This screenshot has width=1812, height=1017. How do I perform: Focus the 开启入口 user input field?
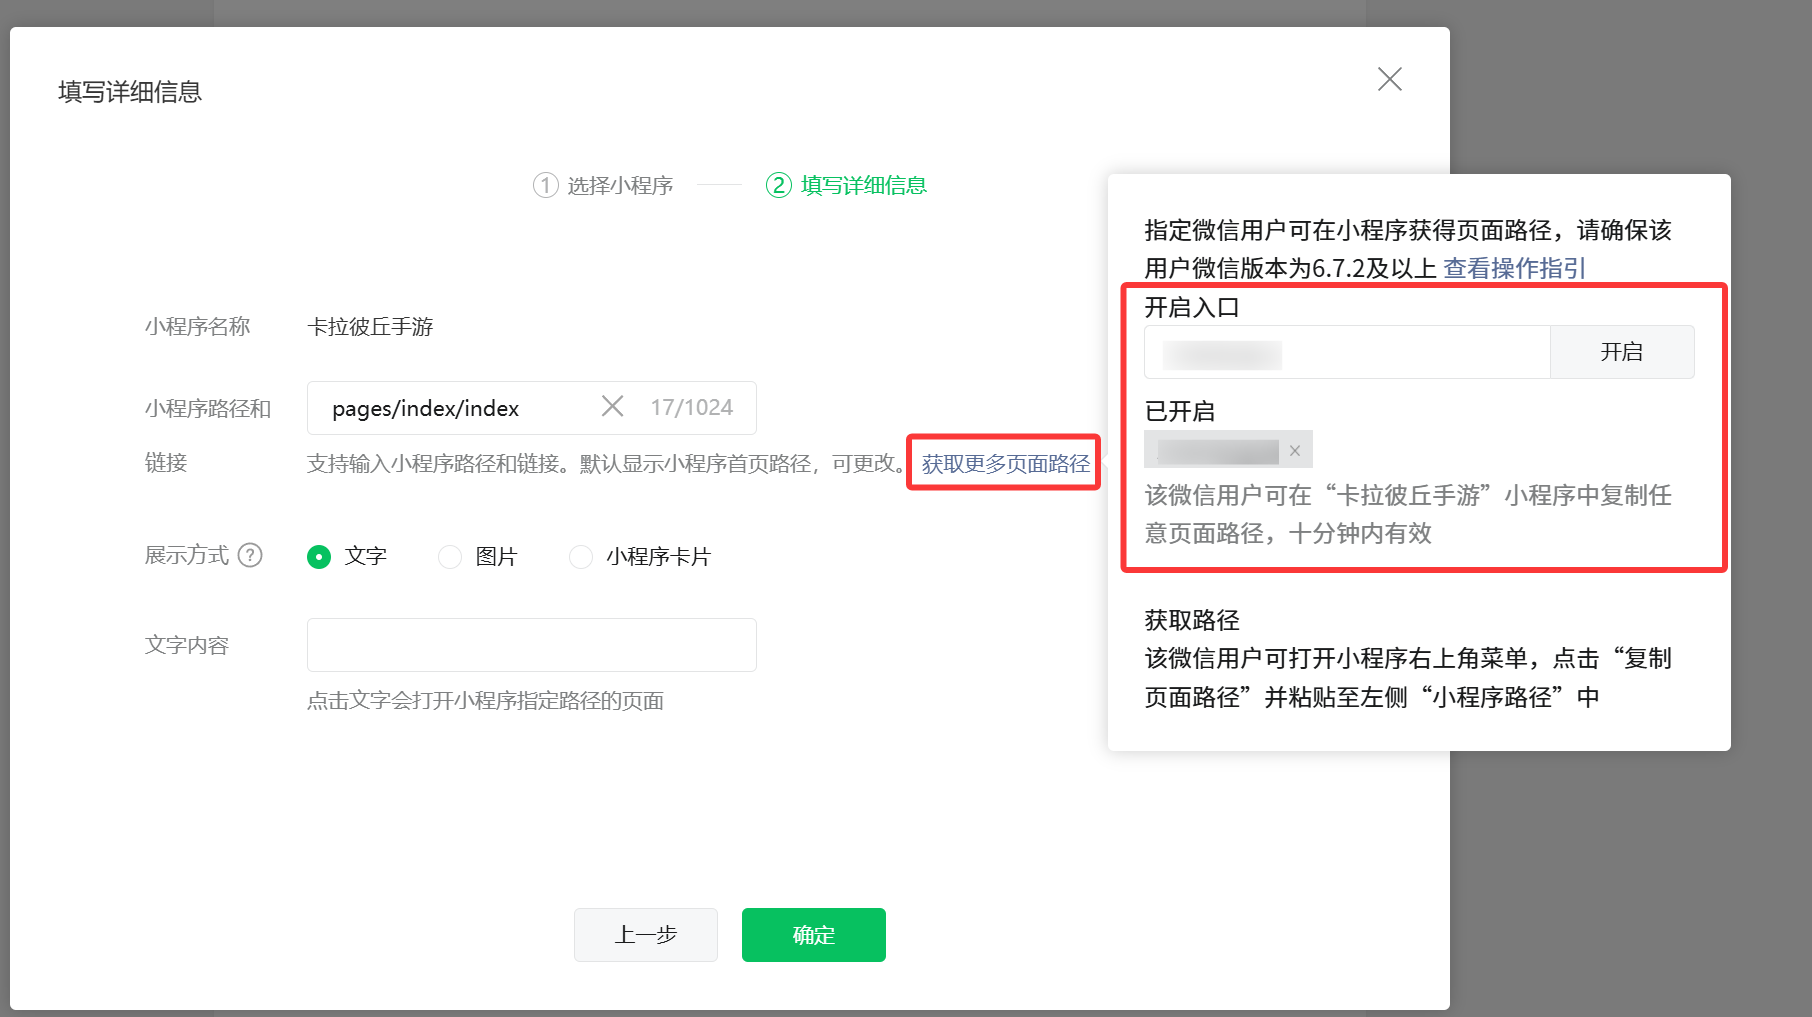tap(1345, 352)
